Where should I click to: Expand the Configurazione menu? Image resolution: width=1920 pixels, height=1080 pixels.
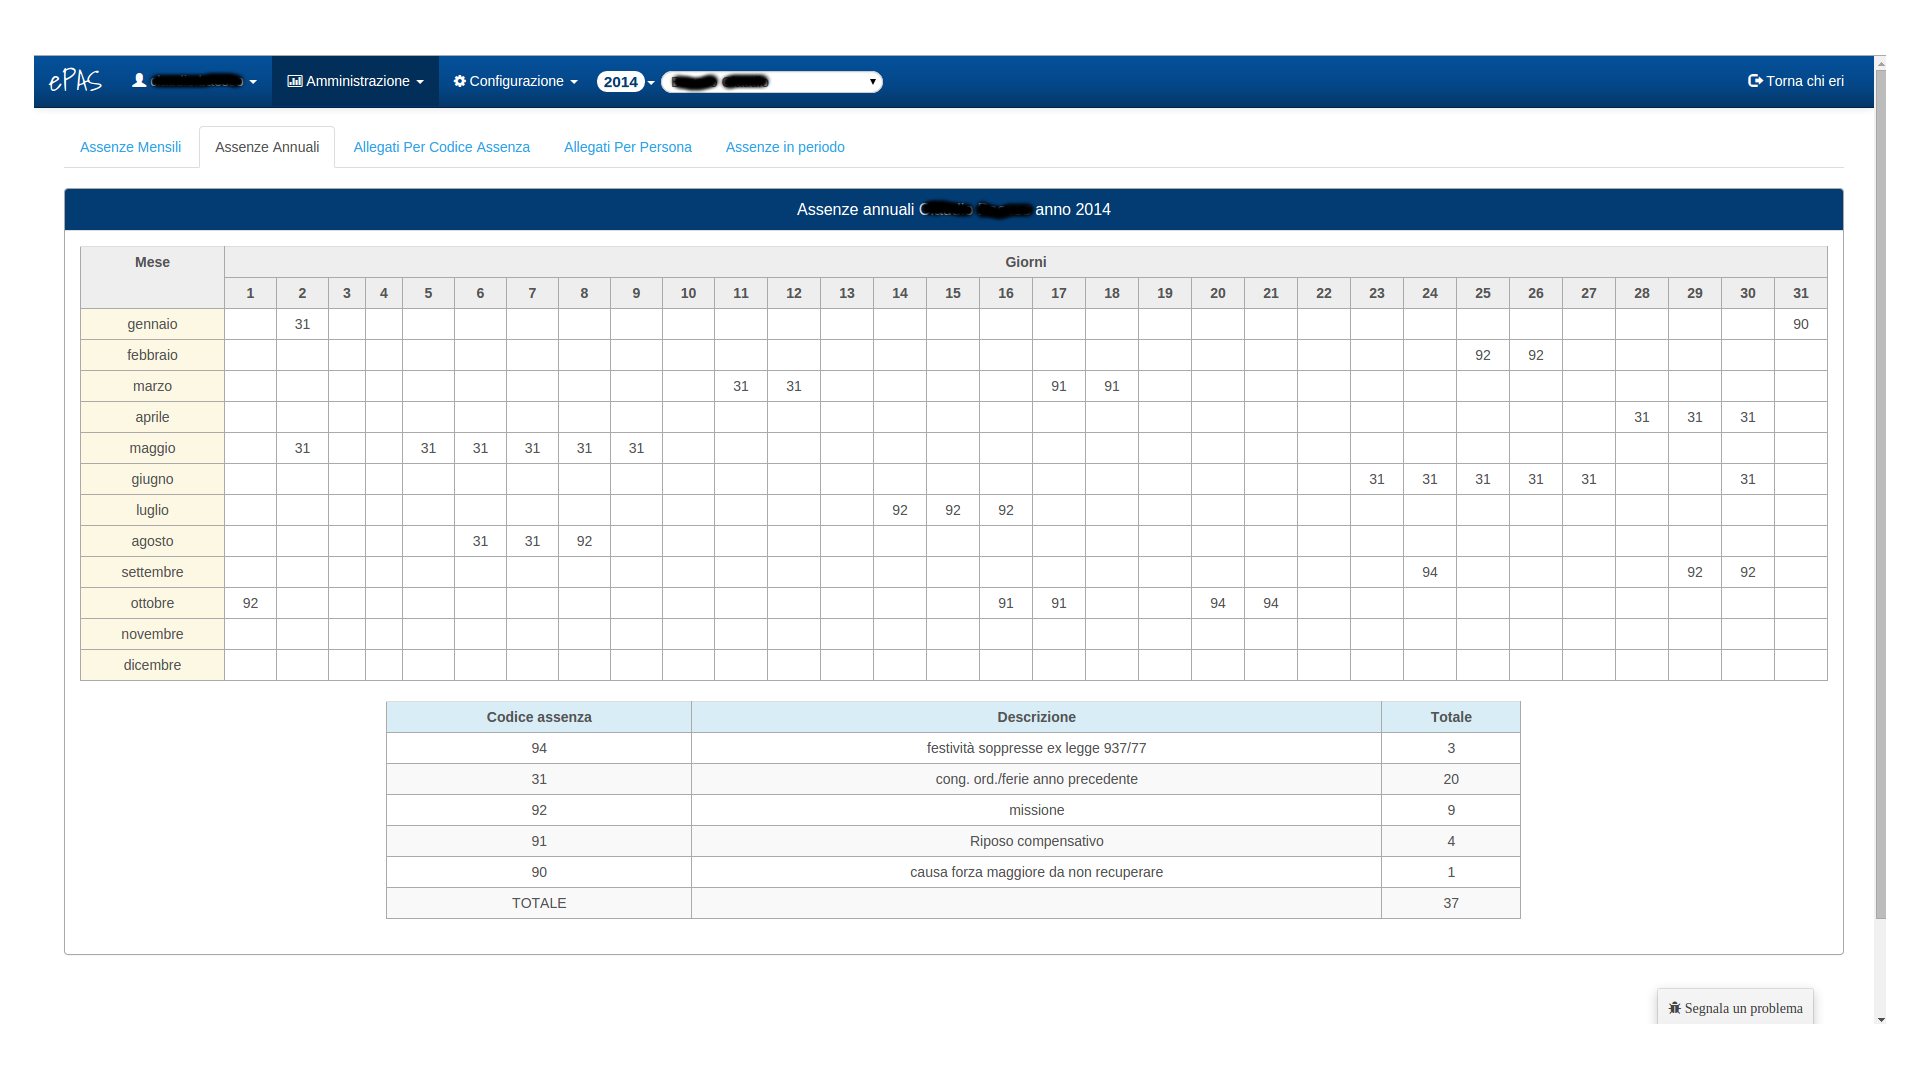point(516,81)
